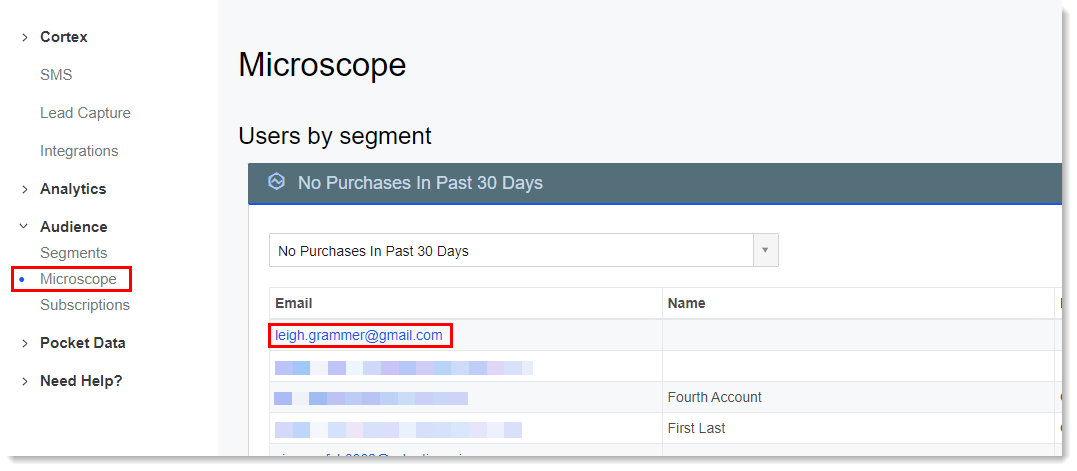Open leigh.grammer@gmail.com user link
Screen dimensions: 1077x471
coord(359,336)
